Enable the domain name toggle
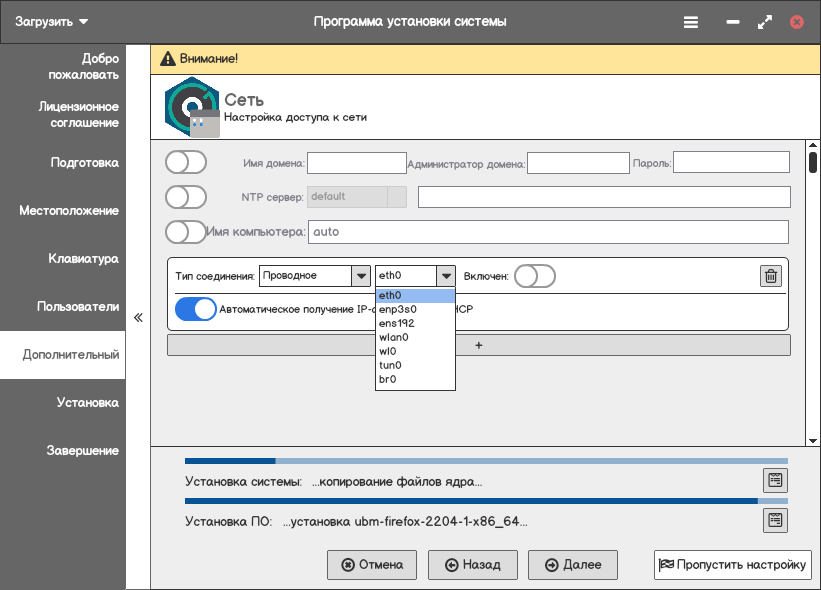 click(186, 162)
